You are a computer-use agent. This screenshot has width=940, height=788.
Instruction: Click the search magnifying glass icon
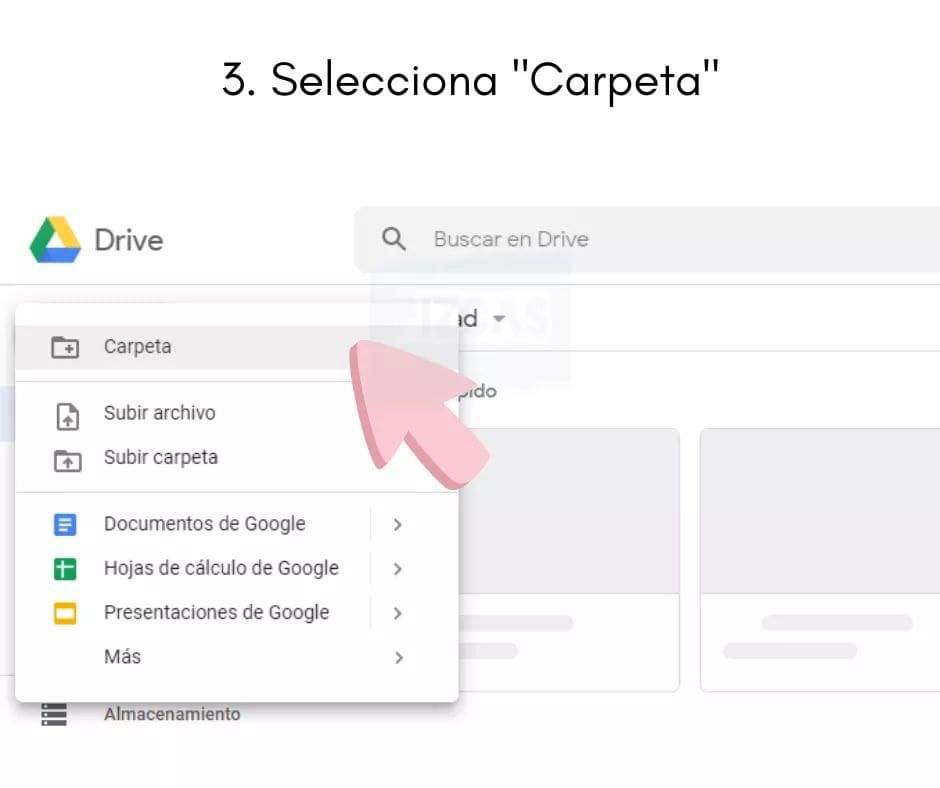393,238
